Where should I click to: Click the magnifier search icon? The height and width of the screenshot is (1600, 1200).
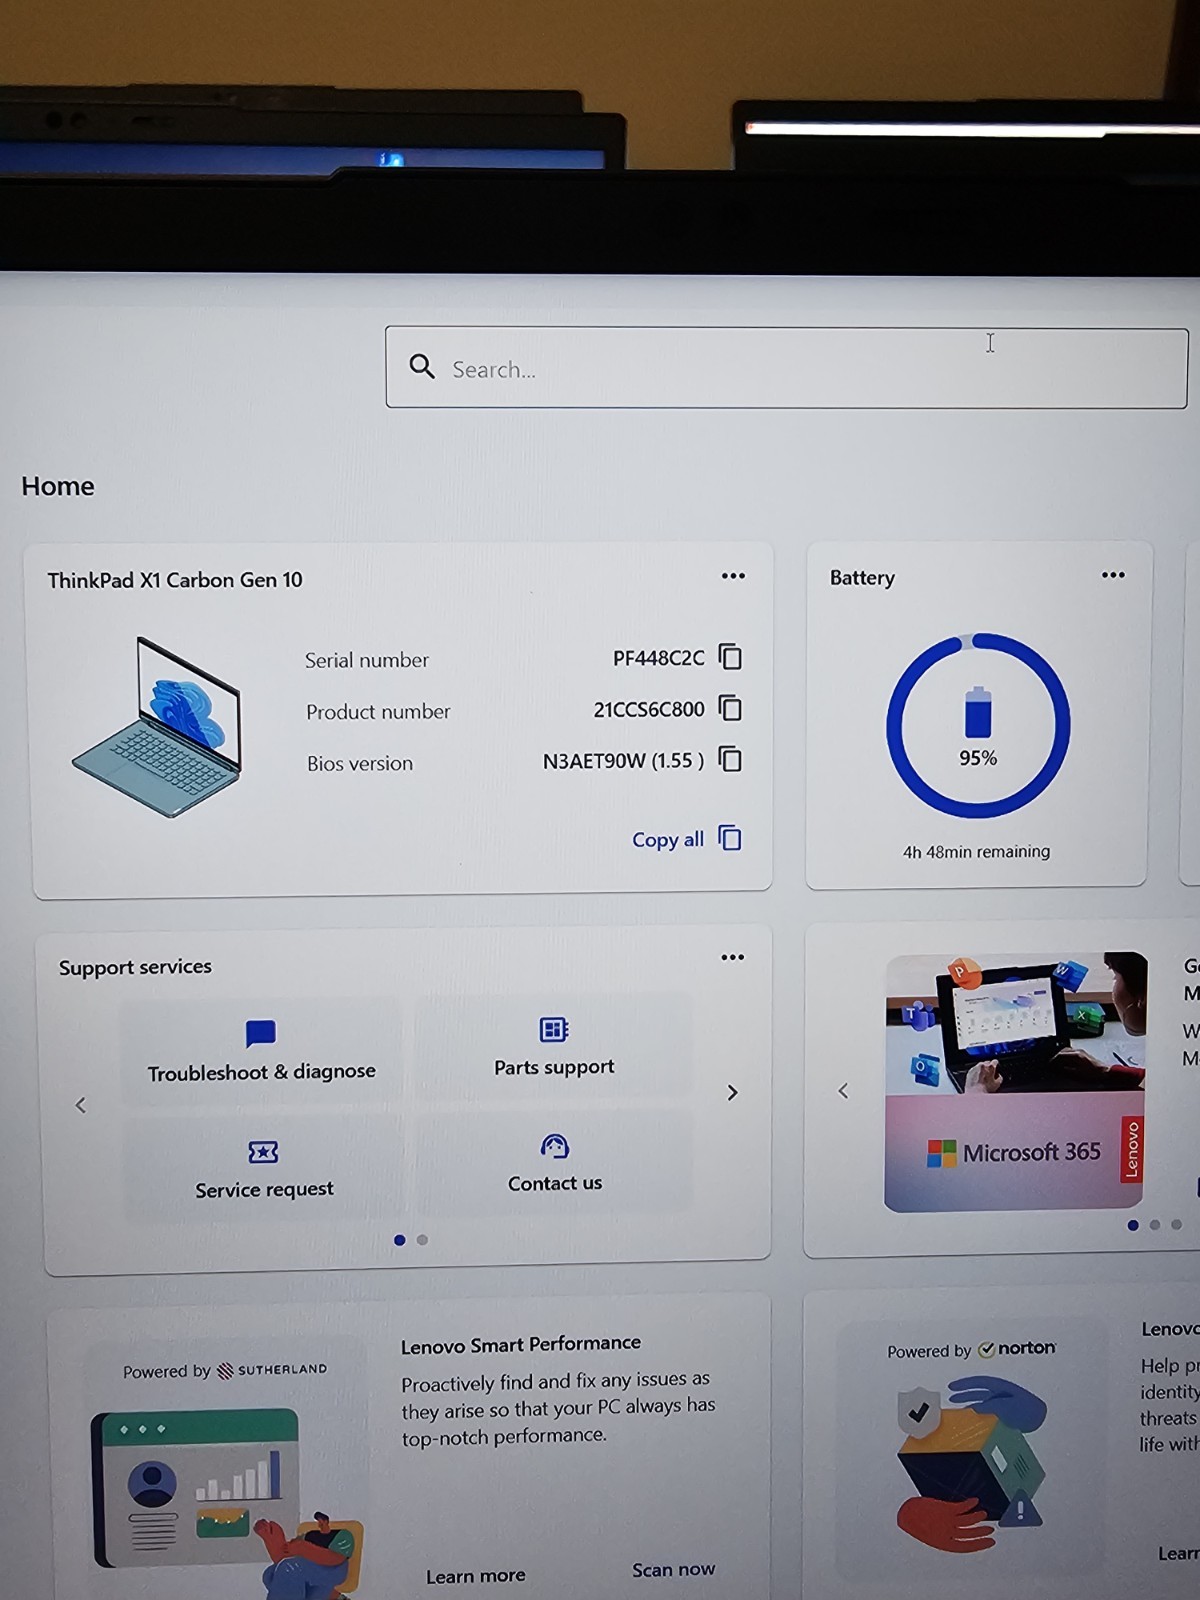[x=422, y=367]
